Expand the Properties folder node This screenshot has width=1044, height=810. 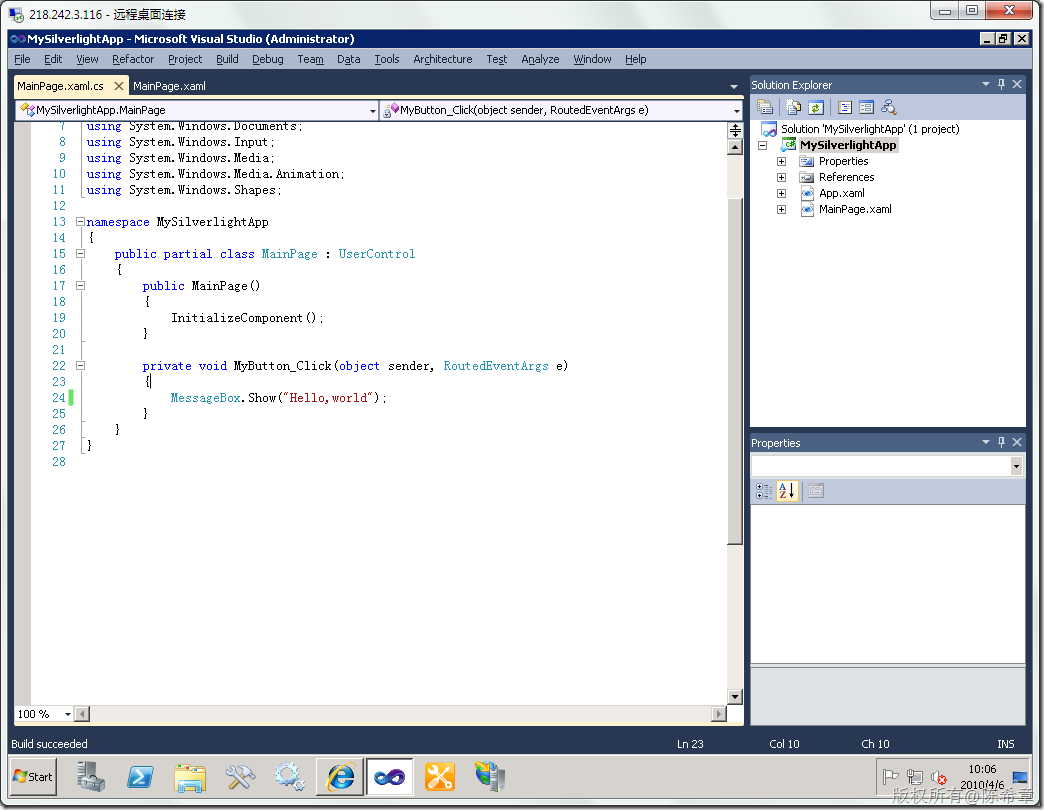(x=782, y=161)
